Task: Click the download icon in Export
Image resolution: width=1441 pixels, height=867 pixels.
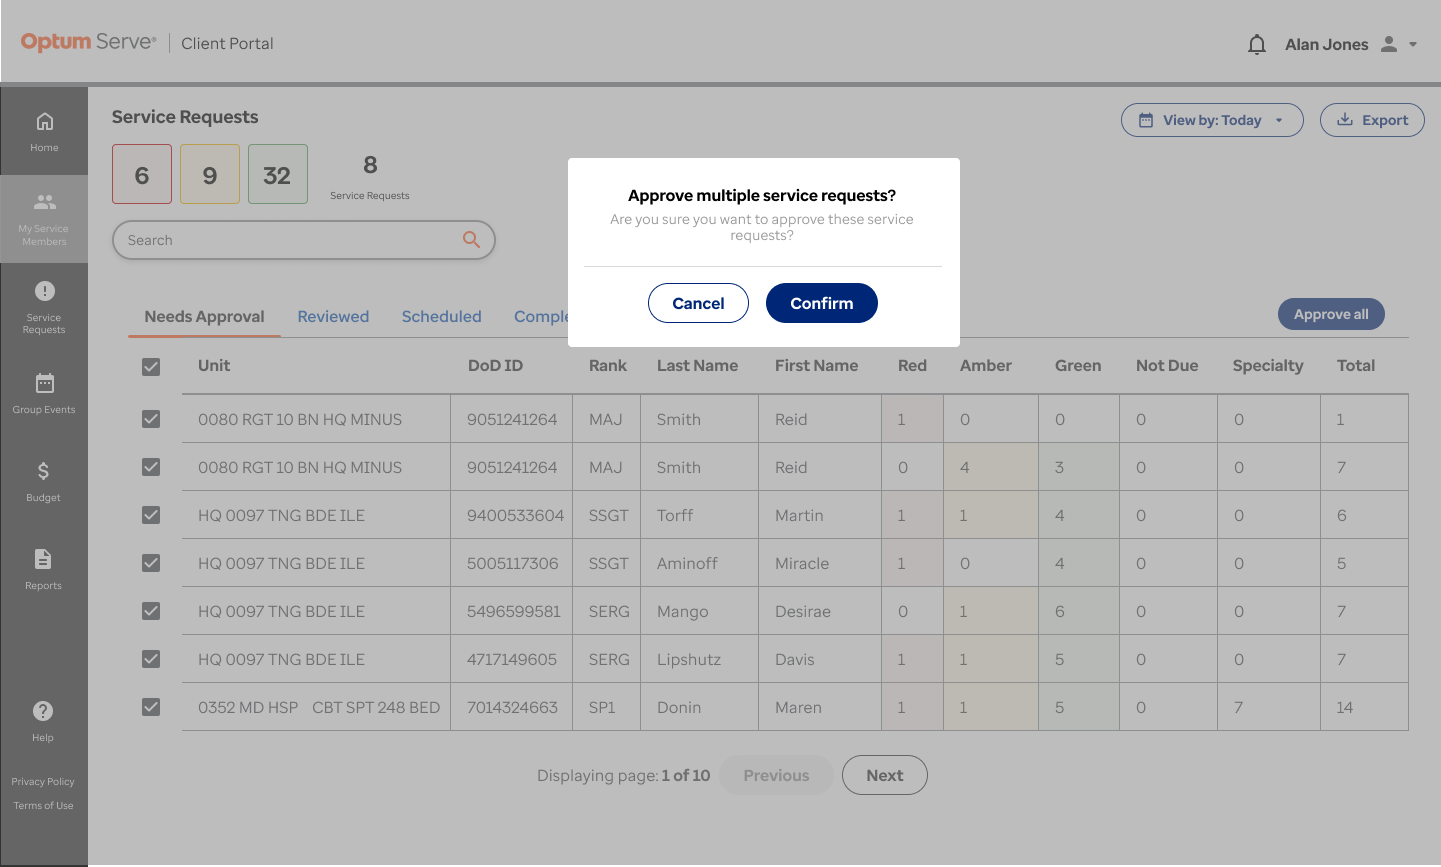Action: coord(1345,120)
